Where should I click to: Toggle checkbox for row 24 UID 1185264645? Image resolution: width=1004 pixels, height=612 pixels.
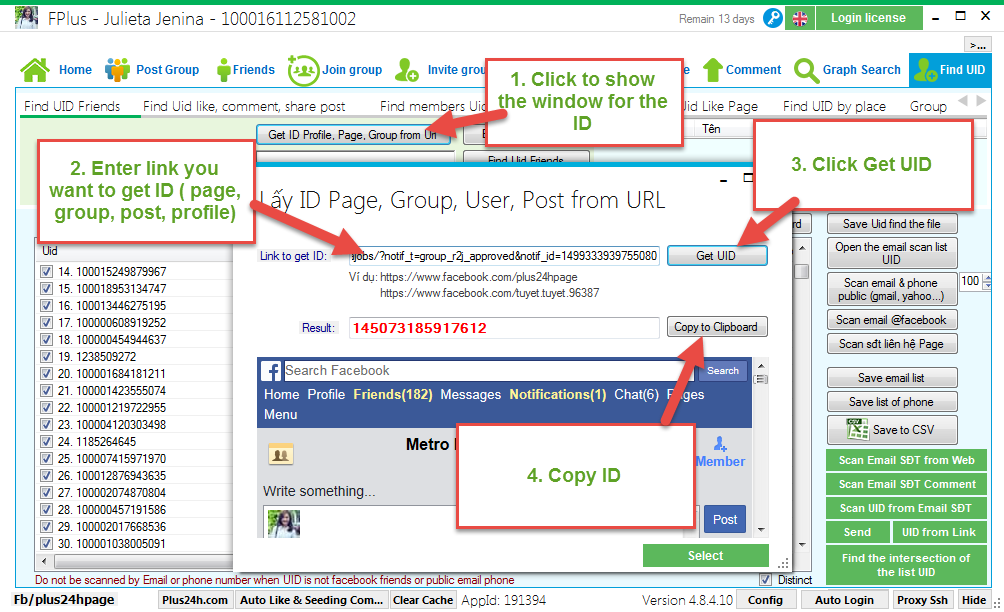[x=46, y=441]
